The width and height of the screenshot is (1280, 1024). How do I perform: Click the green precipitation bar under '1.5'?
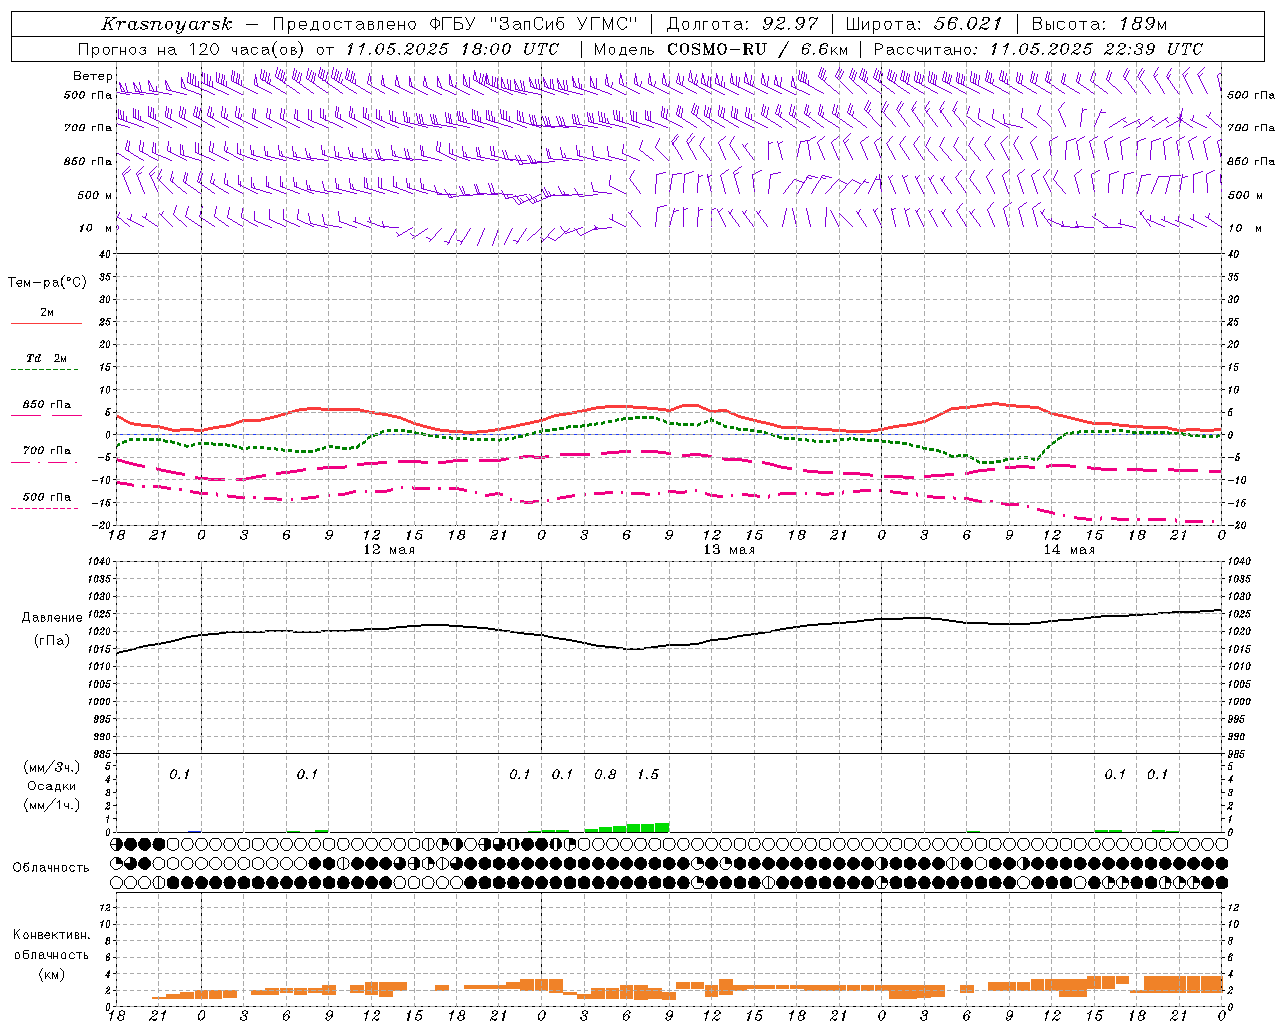coord(648,827)
